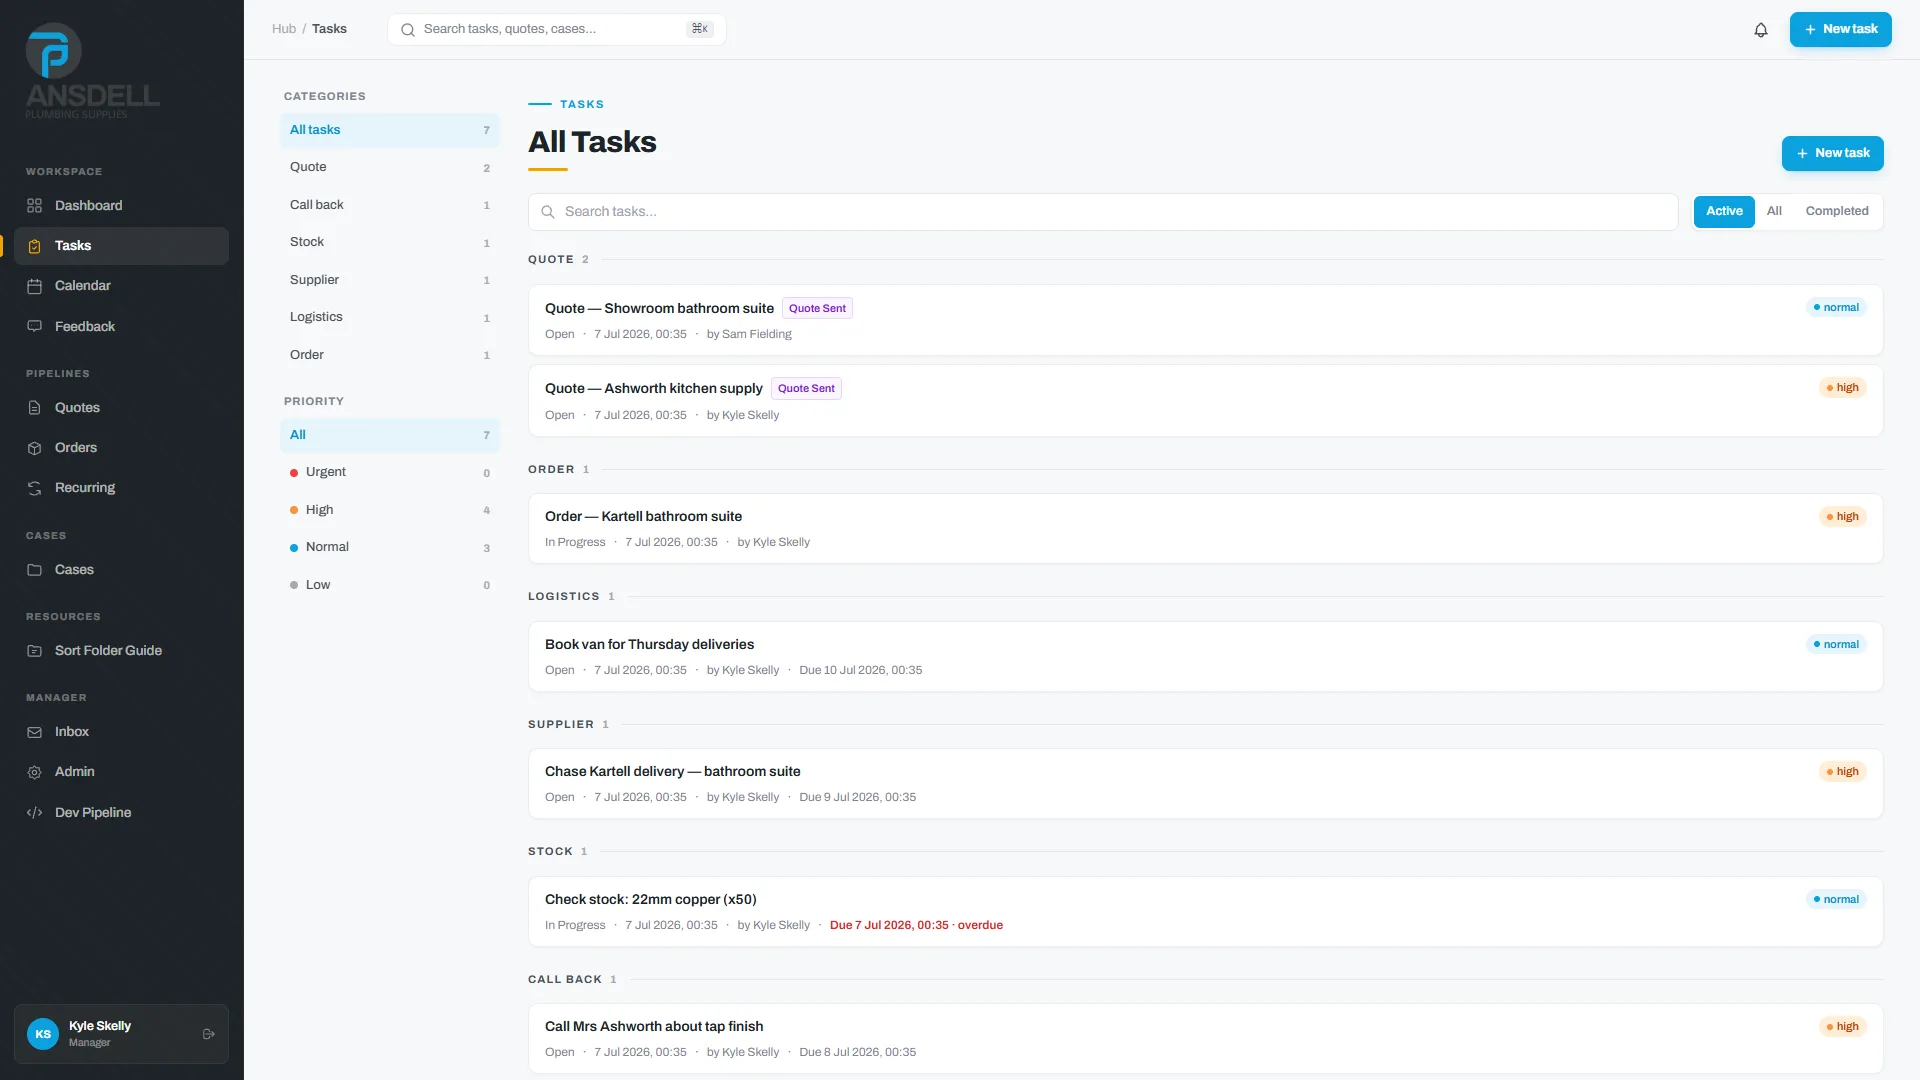Click the magnifier icon in Search tasks box
This screenshot has height=1080, width=1920.
[x=548, y=212]
